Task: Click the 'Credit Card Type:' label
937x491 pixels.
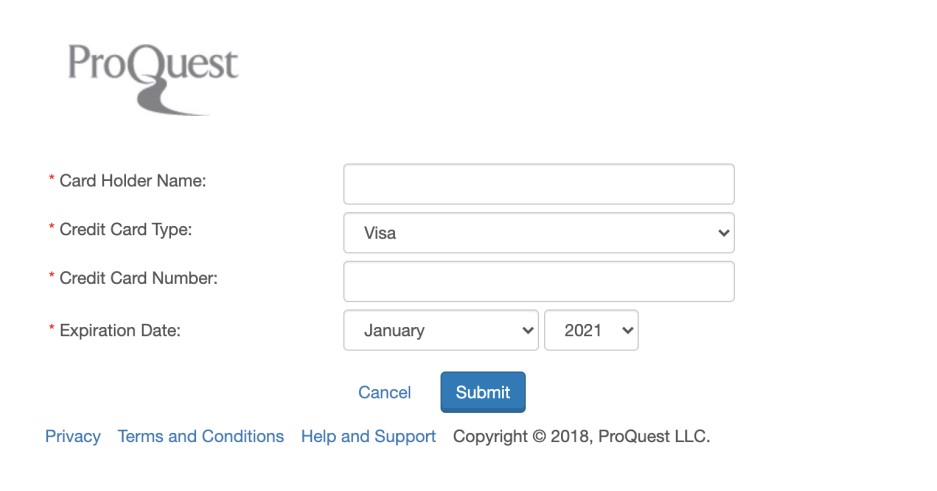Action: (x=125, y=230)
